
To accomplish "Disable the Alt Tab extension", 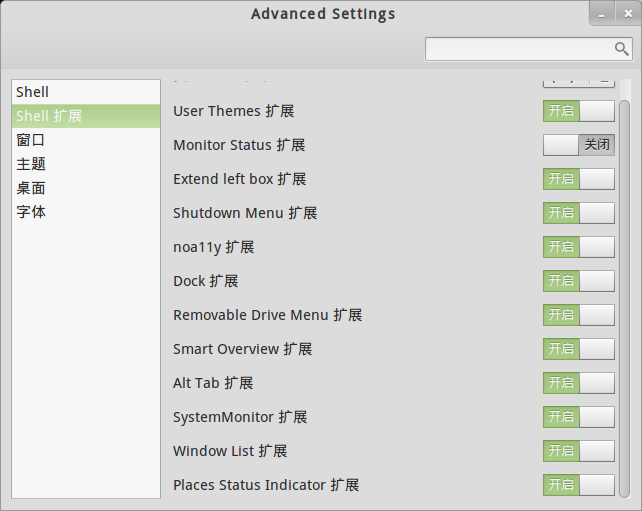I will point(578,383).
